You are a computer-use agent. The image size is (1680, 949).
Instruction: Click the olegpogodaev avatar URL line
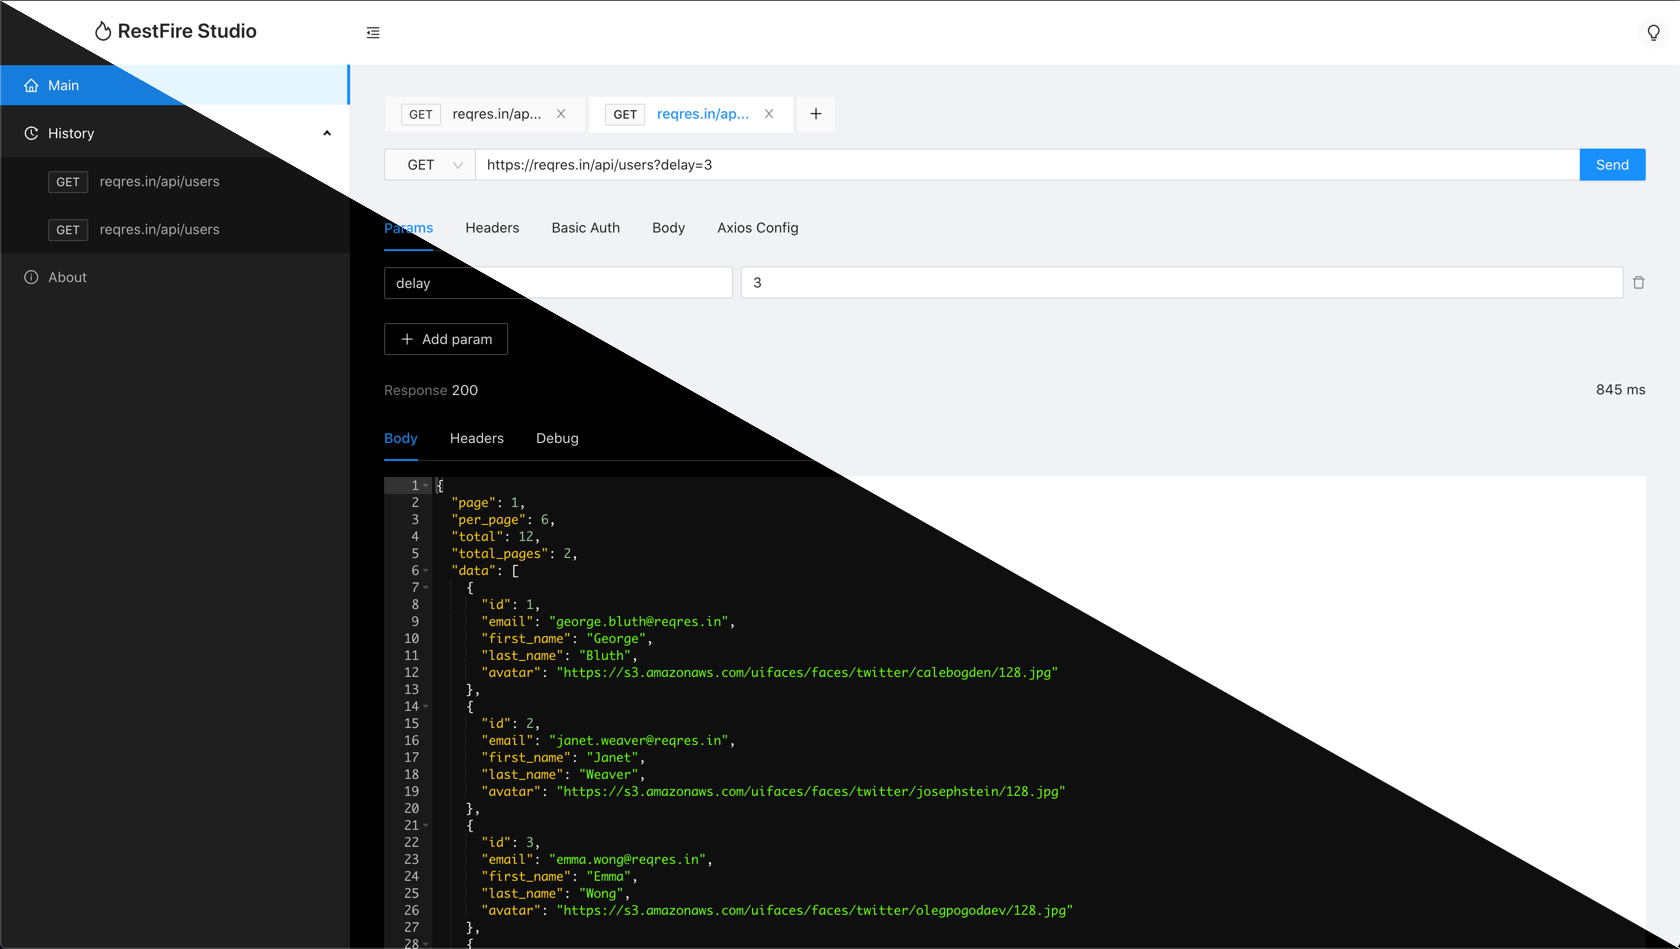click(x=777, y=911)
